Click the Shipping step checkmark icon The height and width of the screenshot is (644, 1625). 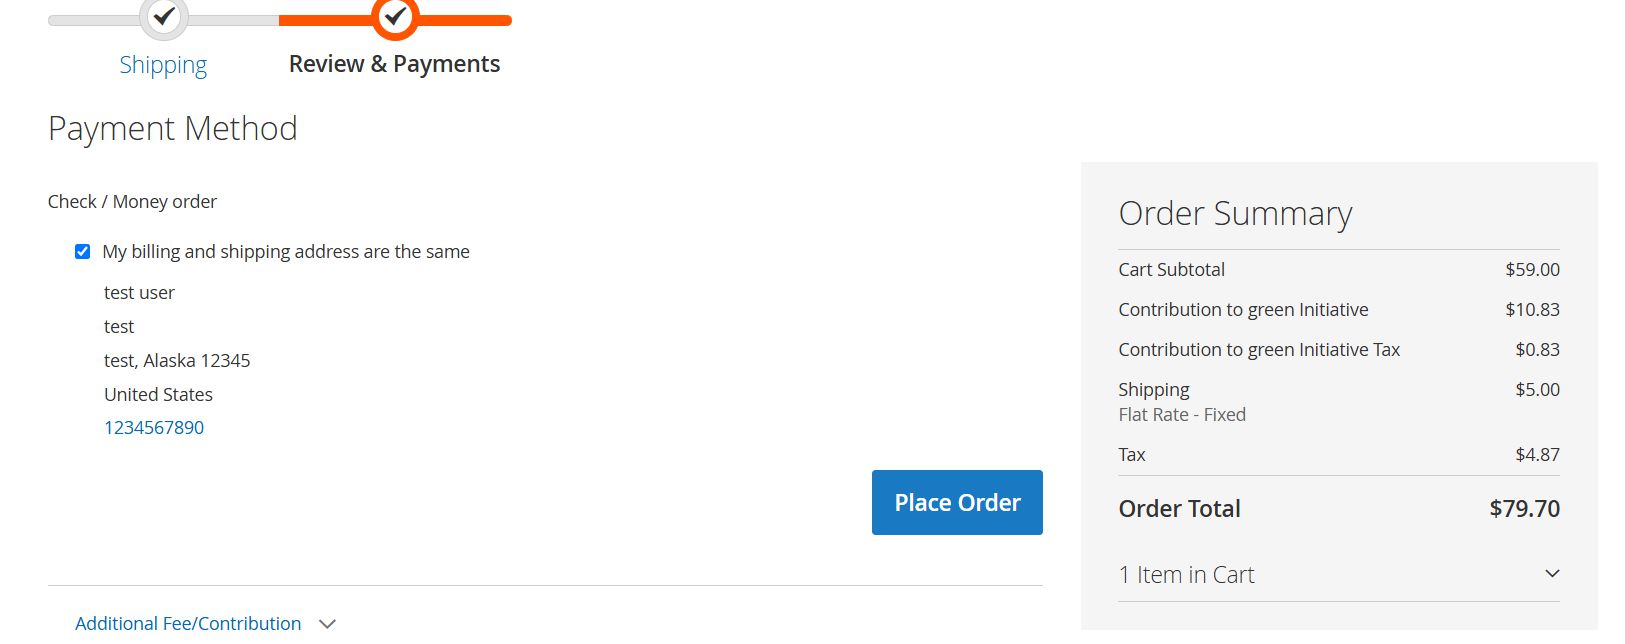164,16
